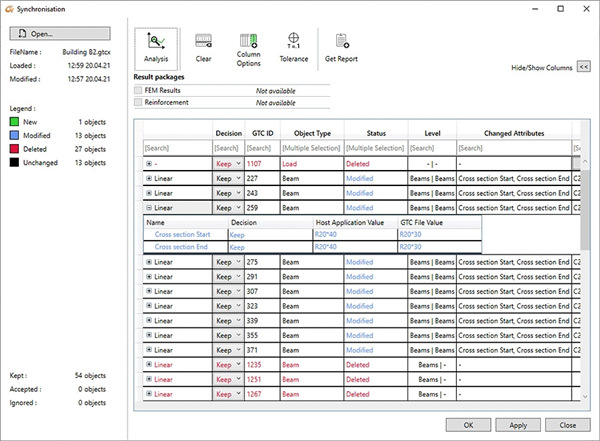The width and height of the screenshot is (600, 441).
Task: Open Decision dropdown for beam 275
Action: click(x=238, y=262)
